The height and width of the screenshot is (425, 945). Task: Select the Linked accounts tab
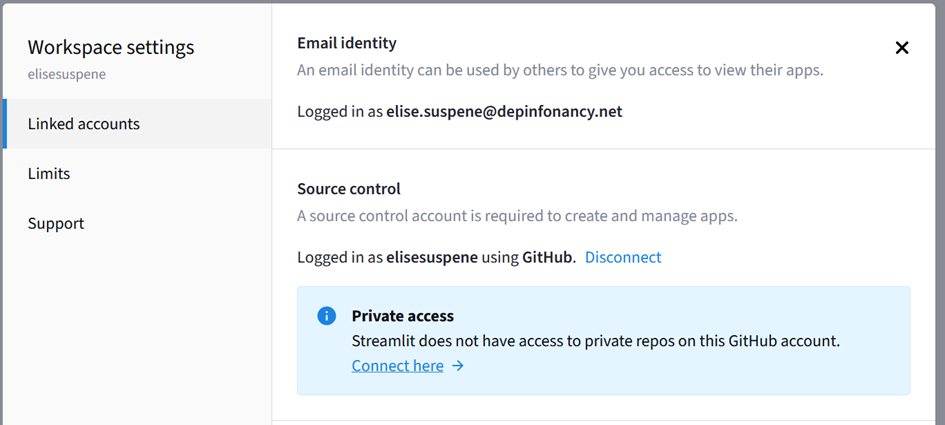pos(137,124)
